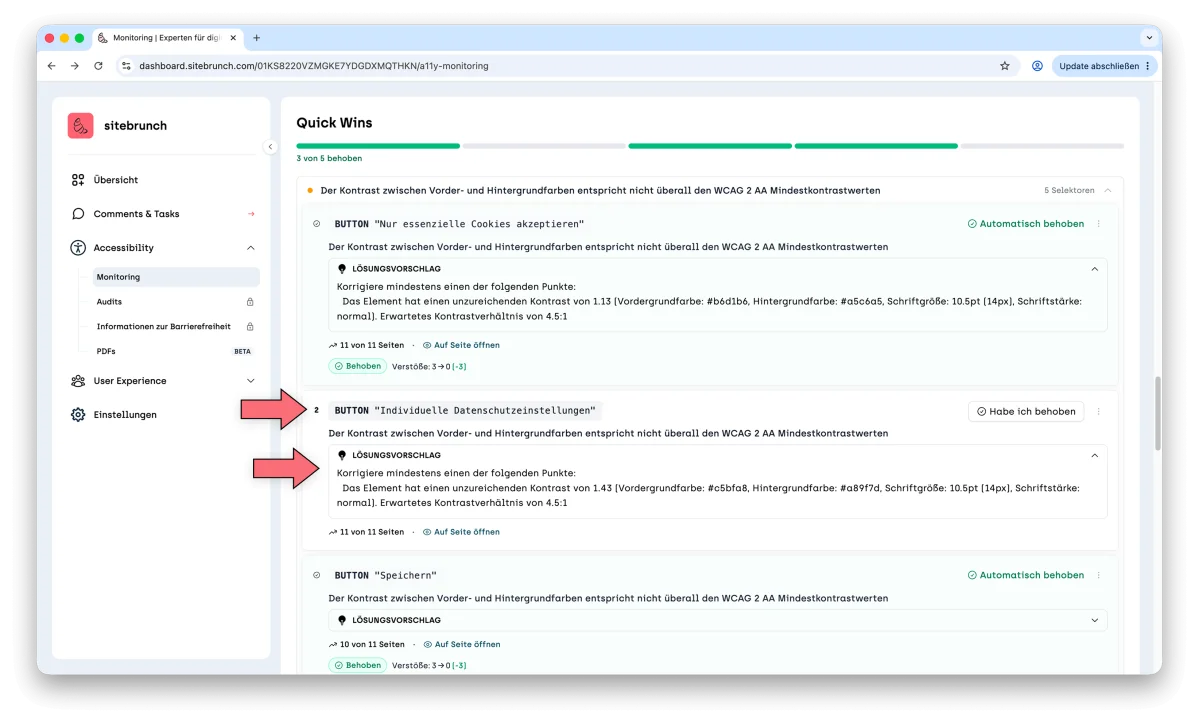Click the lock icon beside Audits

250,302
